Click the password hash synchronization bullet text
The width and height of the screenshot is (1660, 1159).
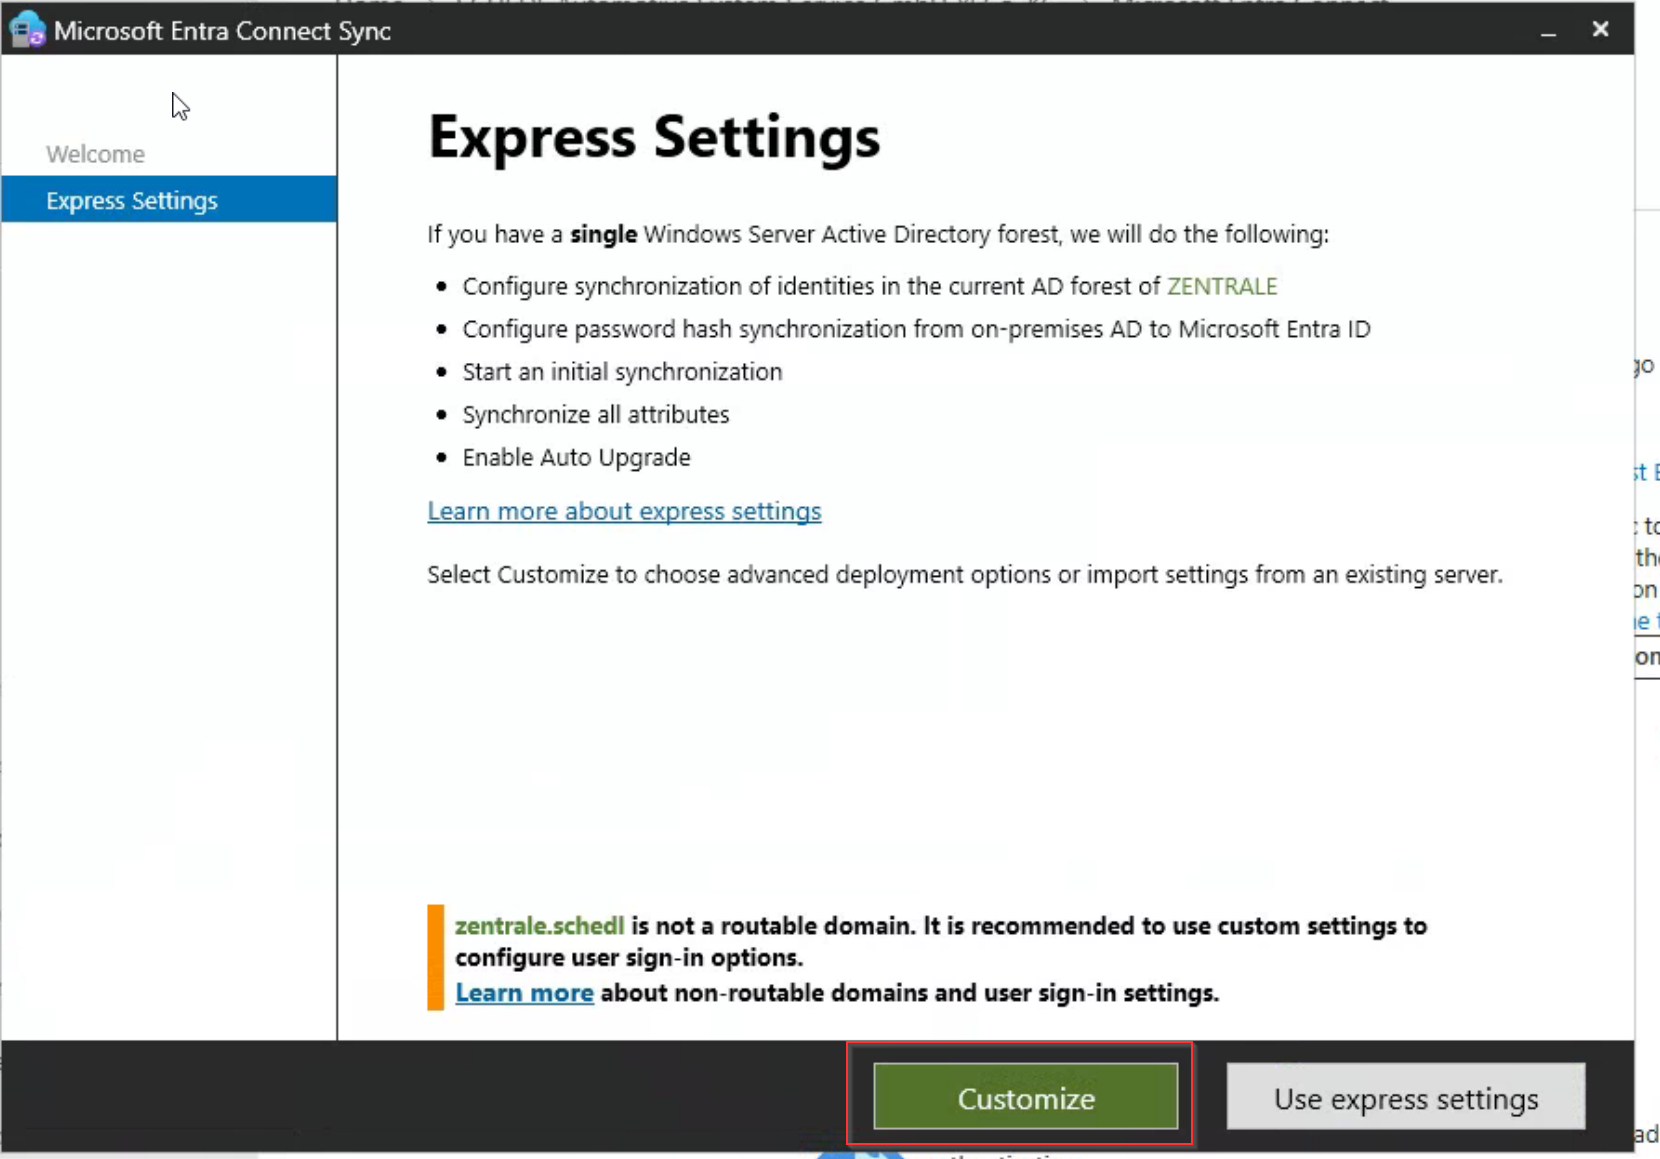click(x=915, y=329)
